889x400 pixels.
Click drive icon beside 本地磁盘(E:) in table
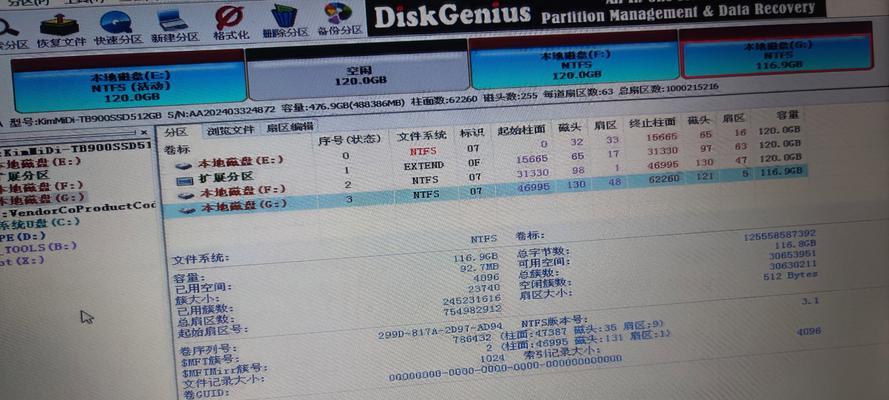pyautogui.click(x=184, y=166)
